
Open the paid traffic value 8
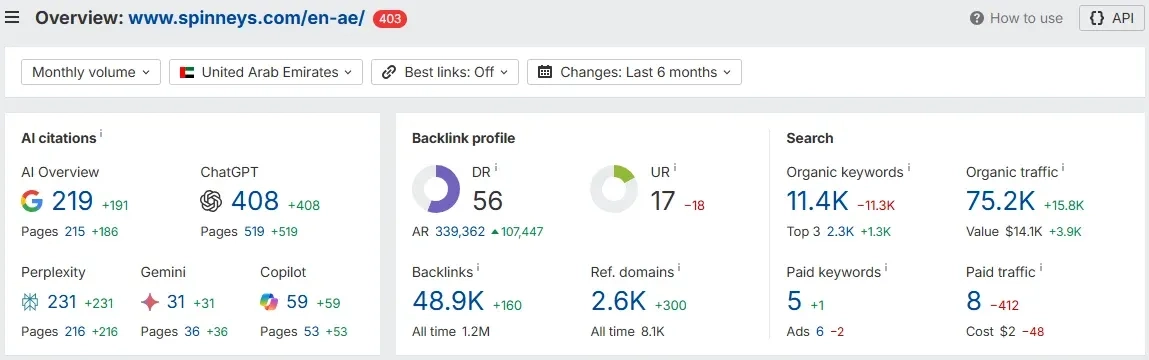click(x=974, y=301)
